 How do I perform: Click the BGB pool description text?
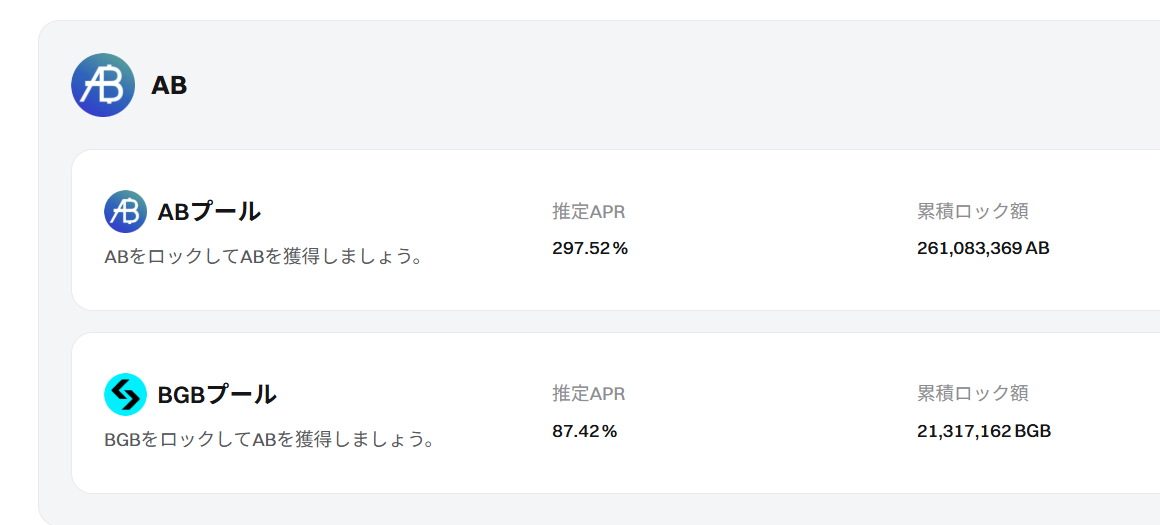coord(269,439)
